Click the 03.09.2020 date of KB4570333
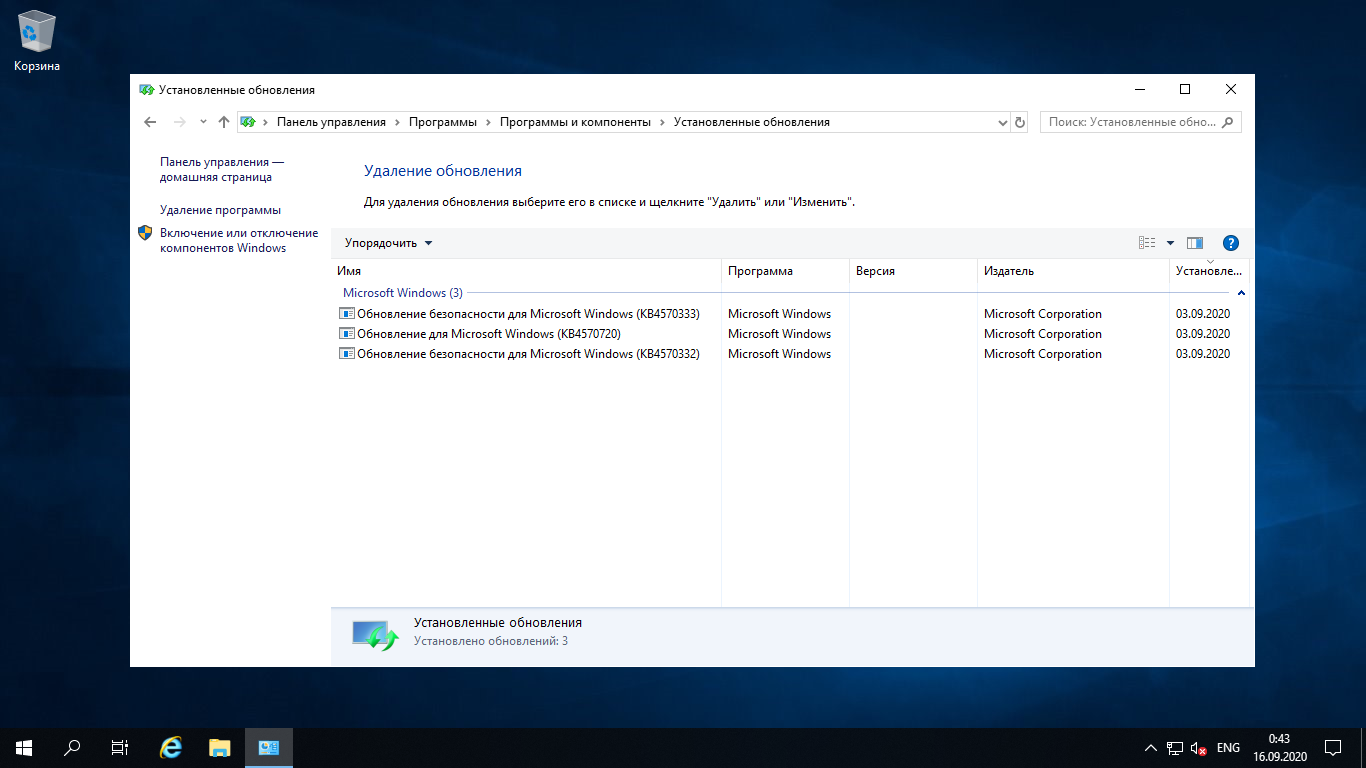 pyautogui.click(x=1203, y=314)
